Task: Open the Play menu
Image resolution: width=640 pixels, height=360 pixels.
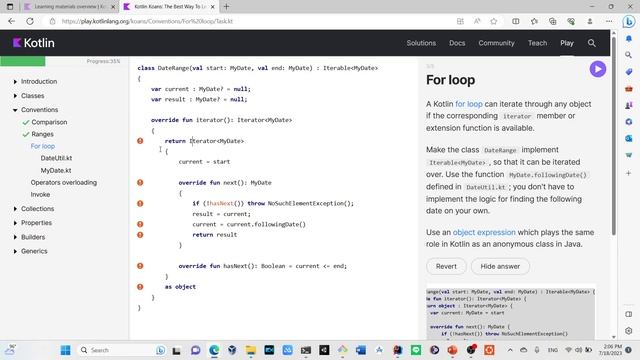Action: coord(567,43)
